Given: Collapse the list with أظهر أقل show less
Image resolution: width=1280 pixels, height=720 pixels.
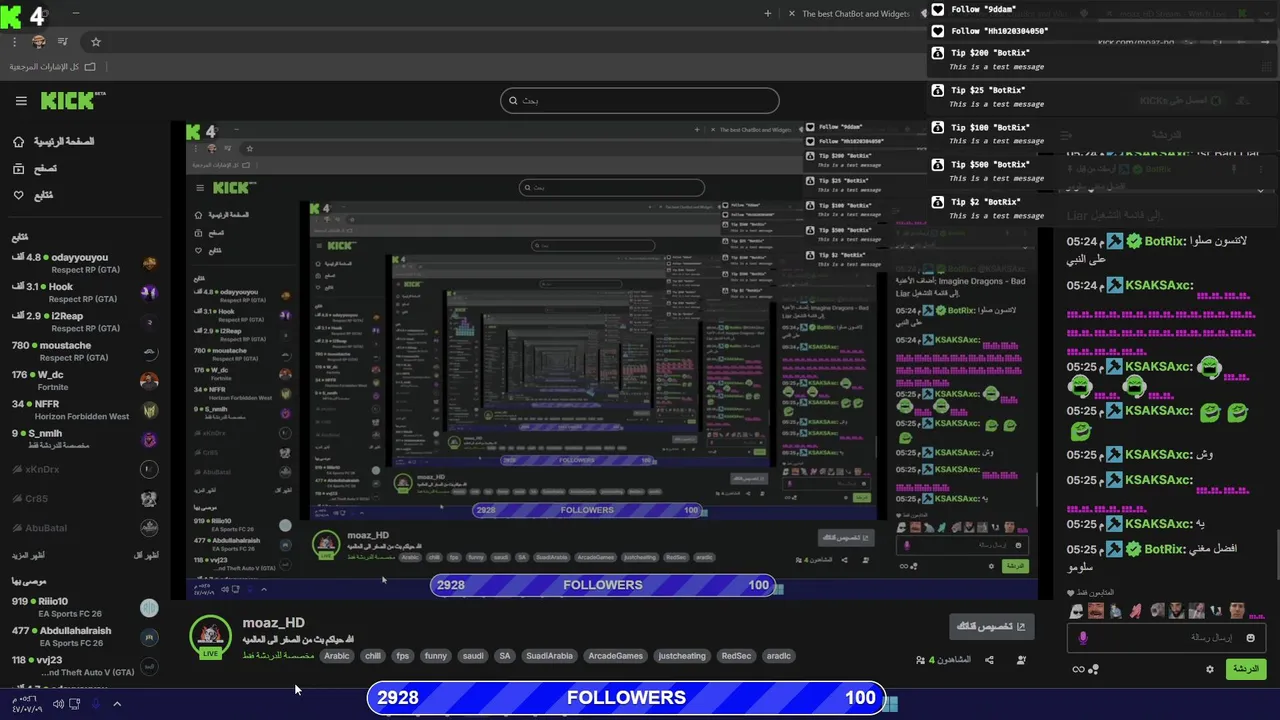Looking at the screenshot, I should [x=146, y=555].
